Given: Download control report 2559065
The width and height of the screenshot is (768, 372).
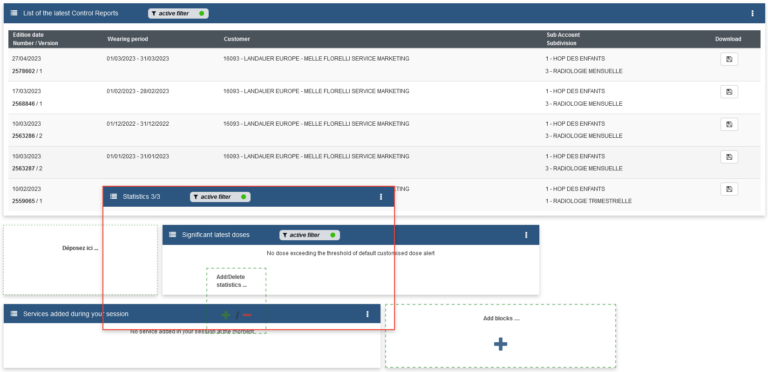Looking at the screenshot, I should point(729,189).
